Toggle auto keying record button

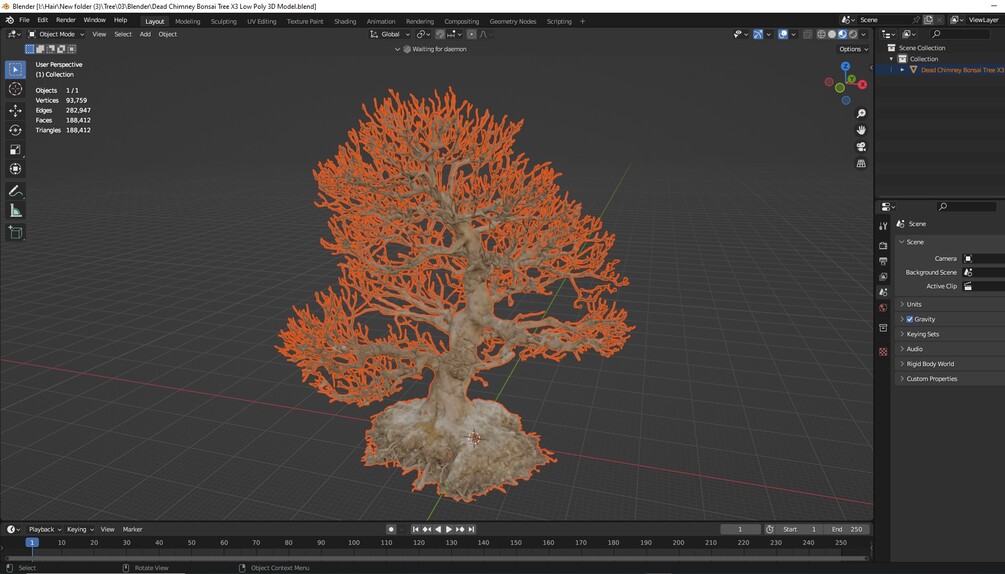391,529
